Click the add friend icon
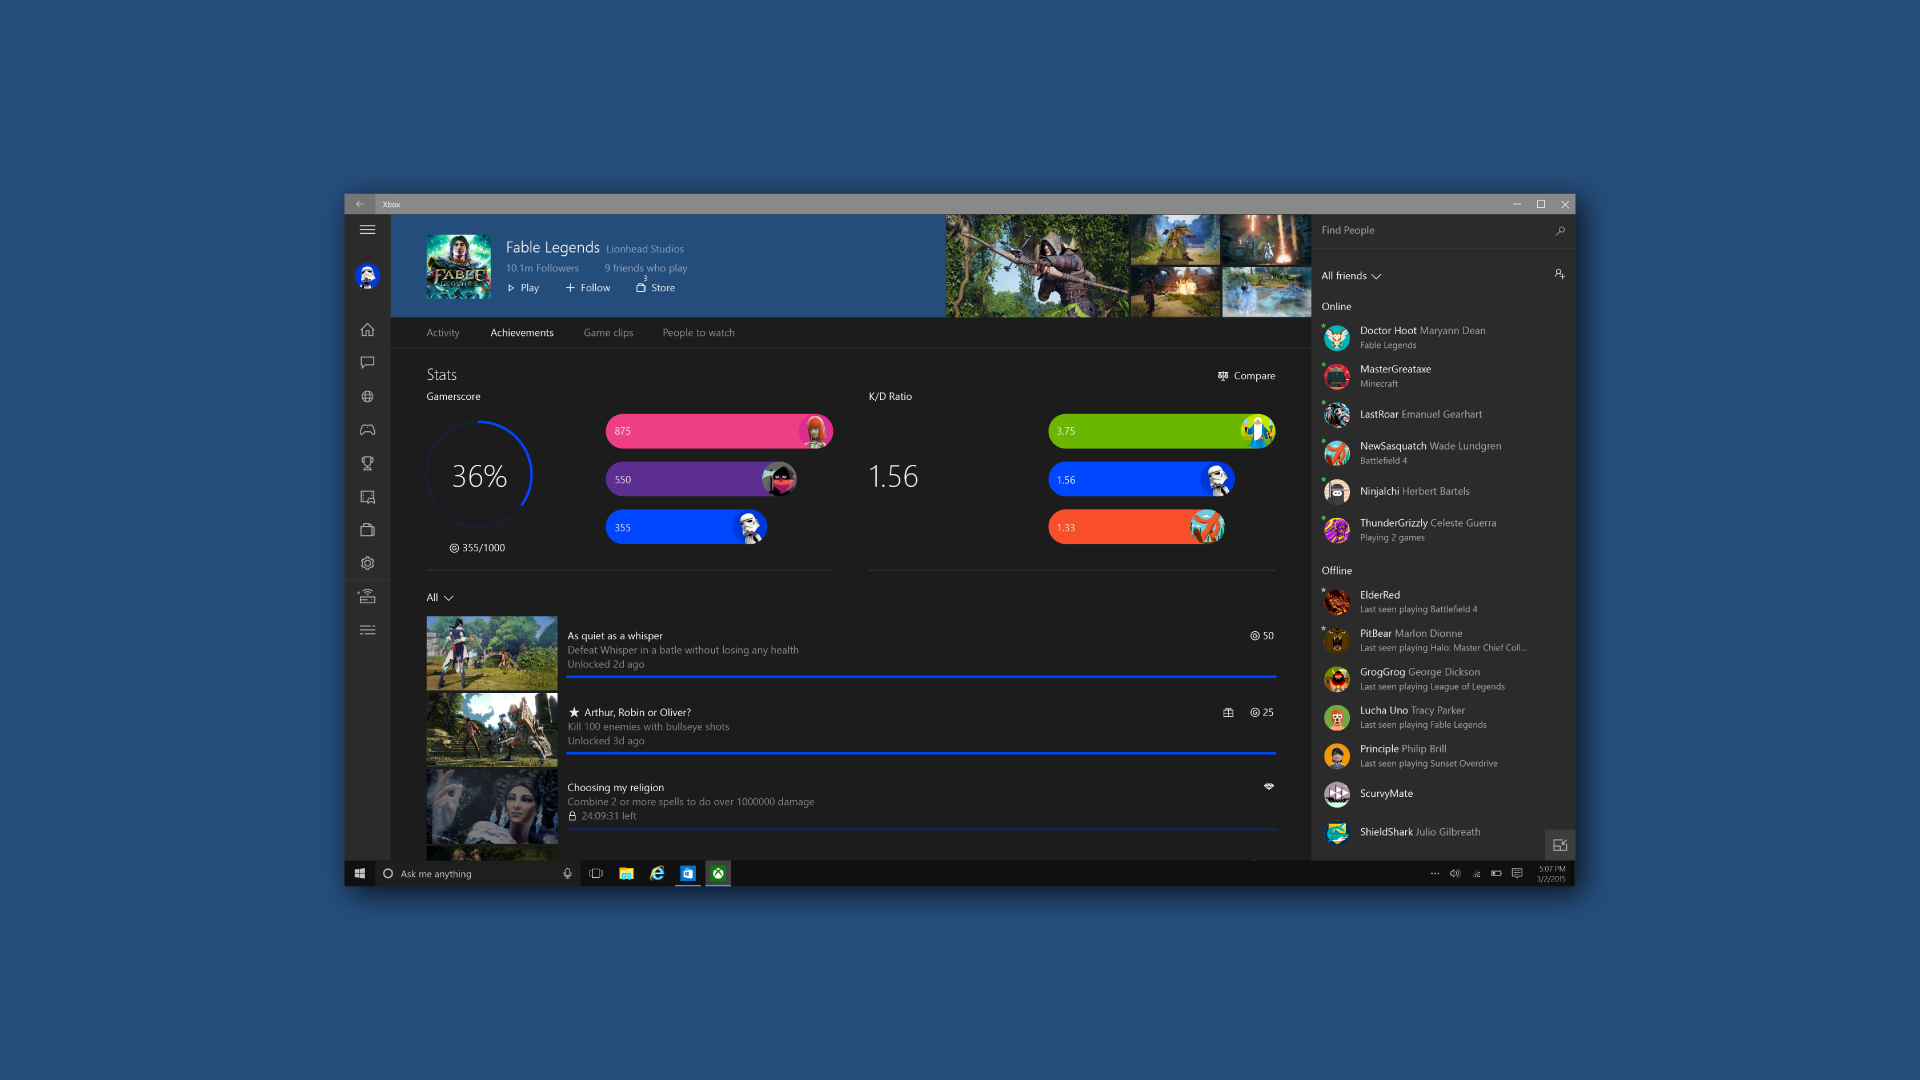The image size is (1920, 1080). 1559,274
